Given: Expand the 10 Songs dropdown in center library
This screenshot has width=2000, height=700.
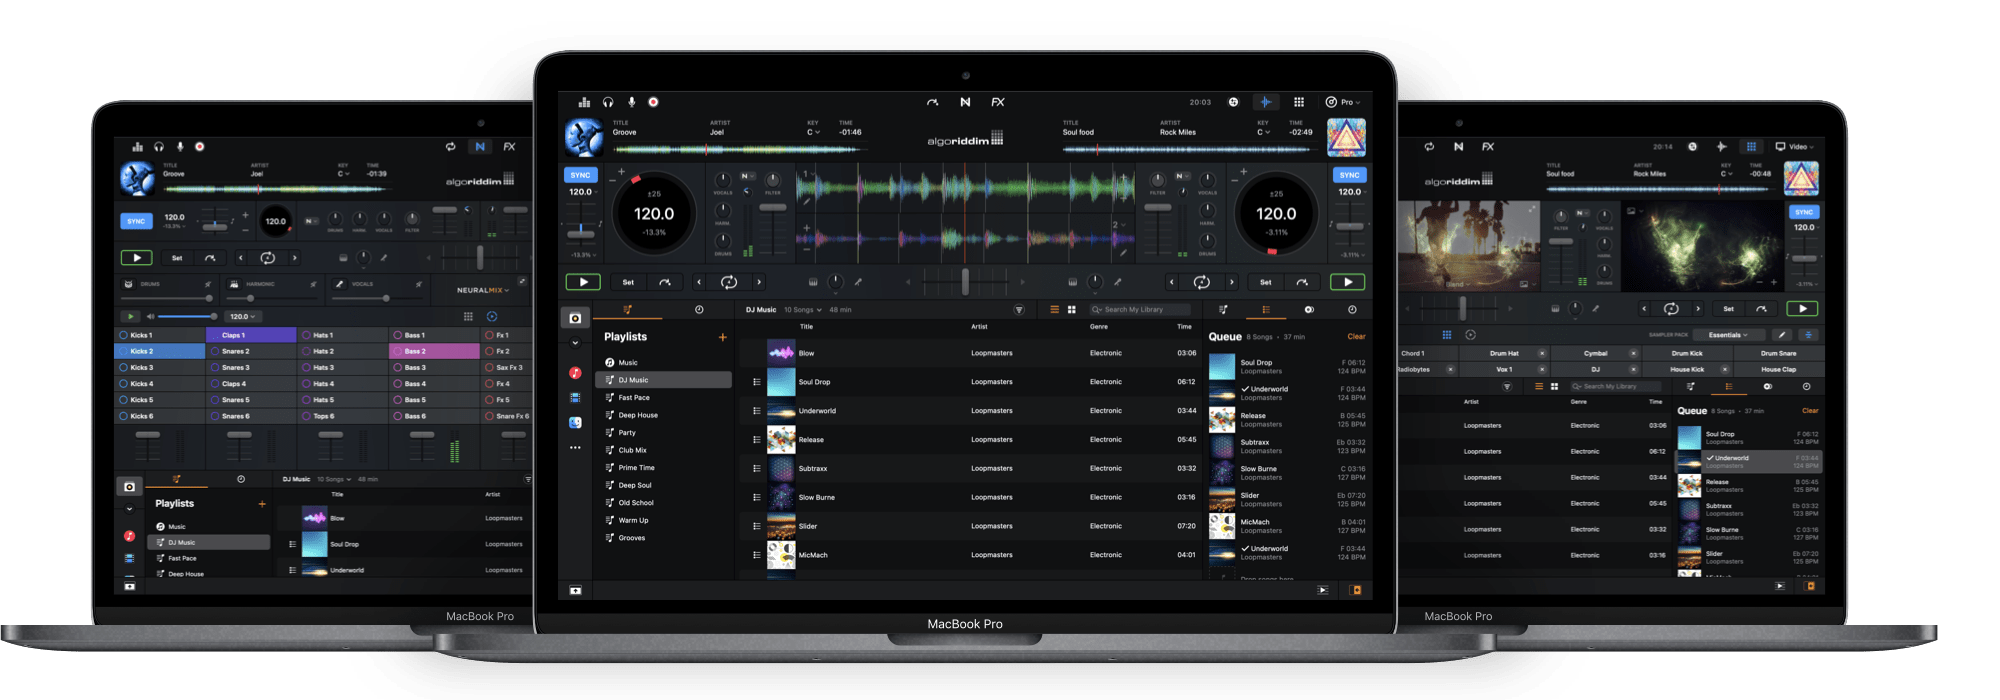Looking at the screenshot, I should (803, 310).
